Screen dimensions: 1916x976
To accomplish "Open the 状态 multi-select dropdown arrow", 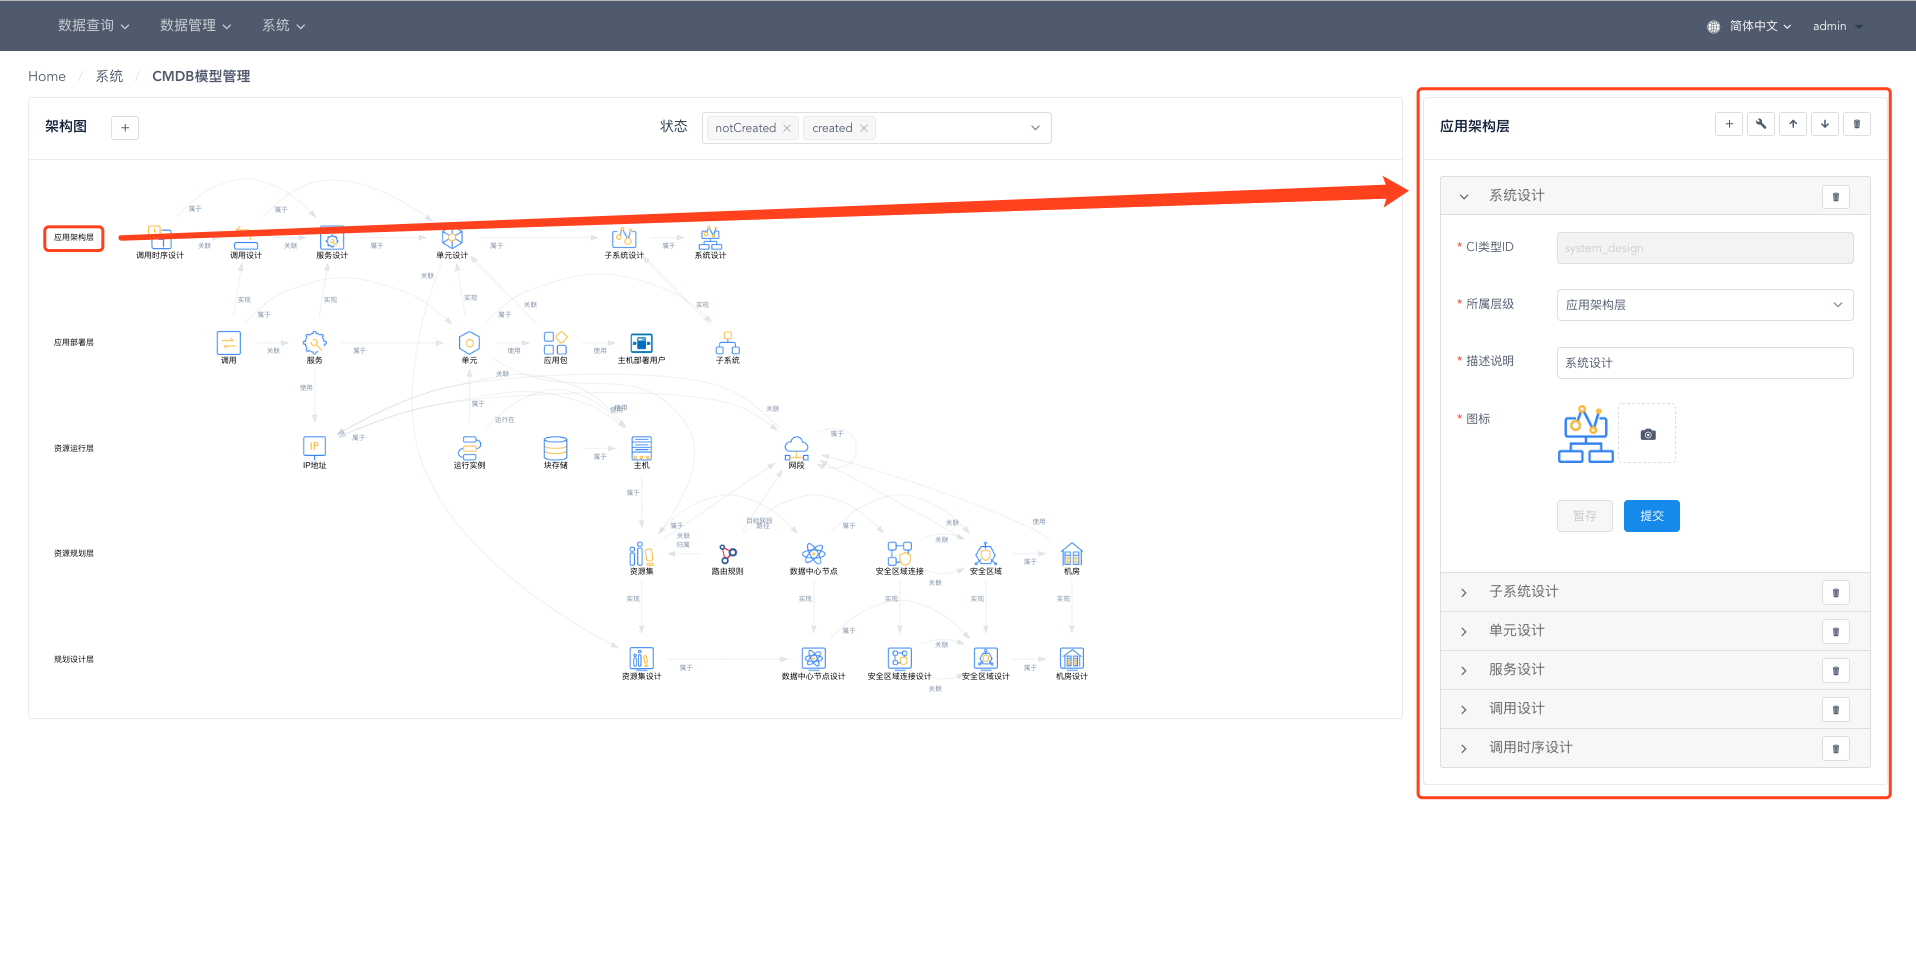I will point(1035,128).
